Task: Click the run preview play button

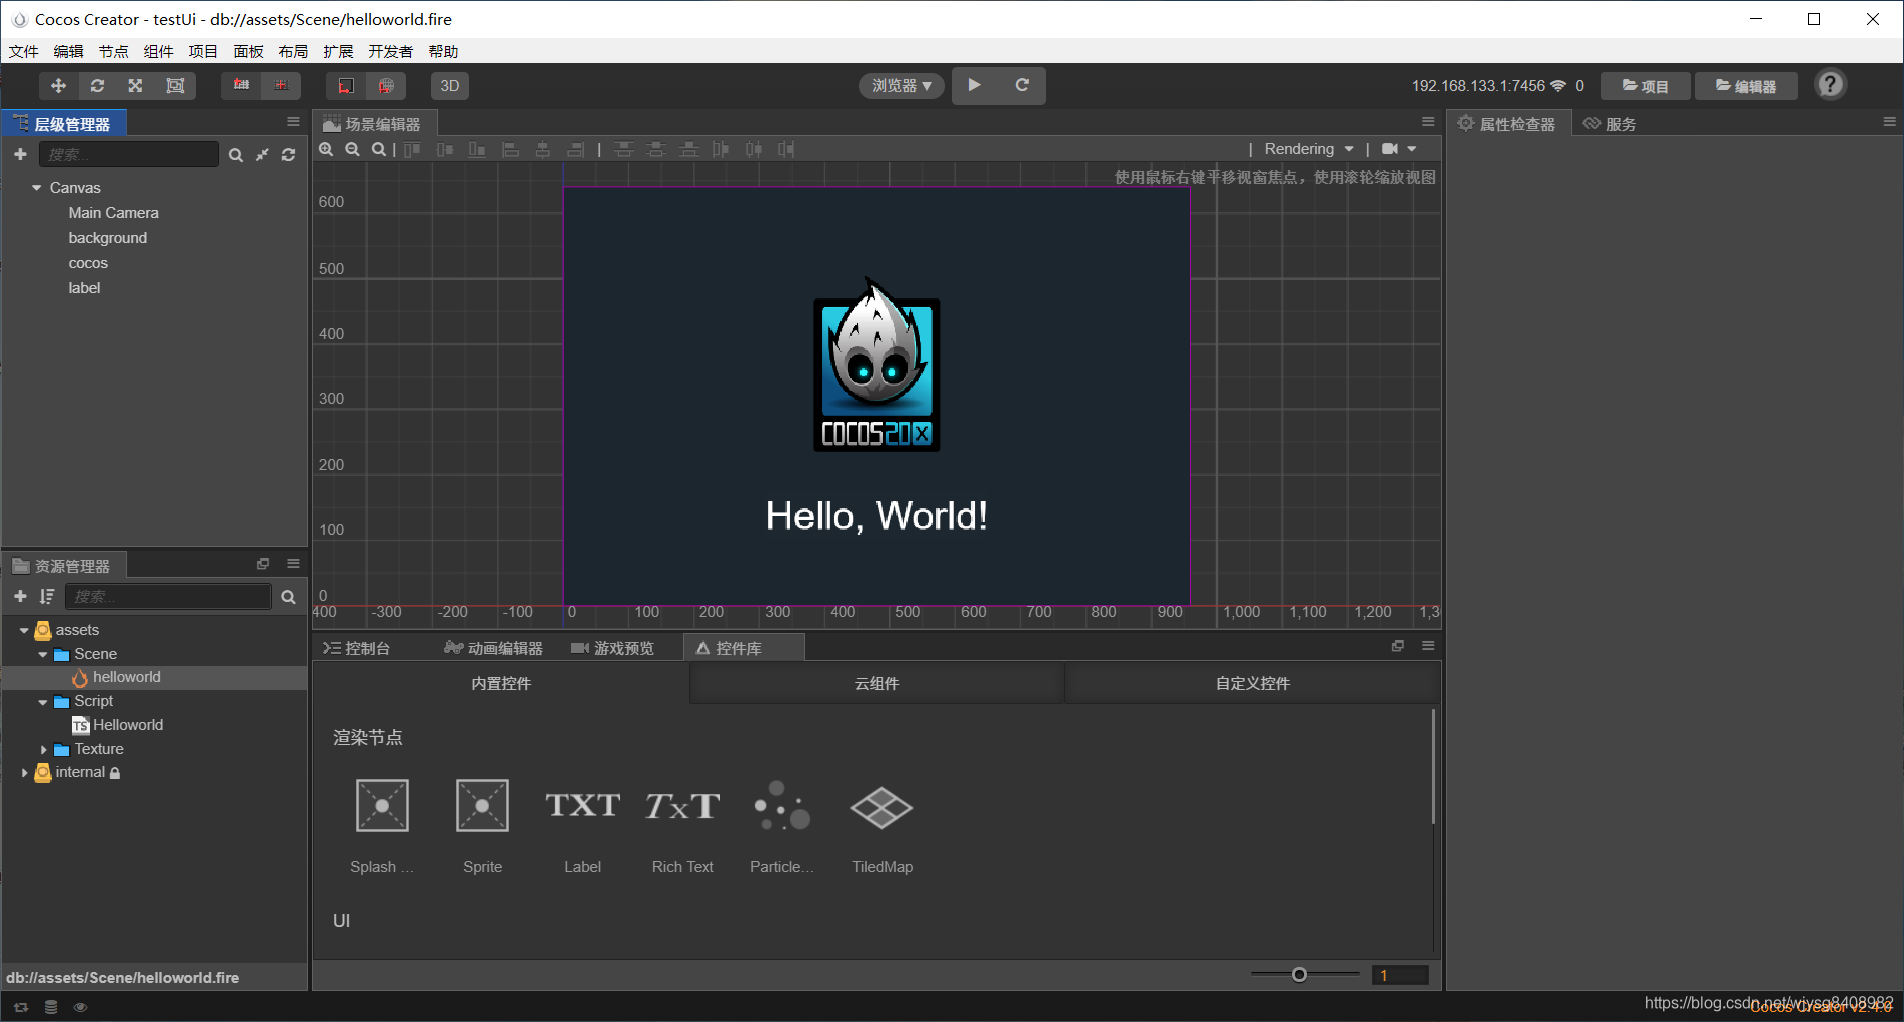Action: 974,85
